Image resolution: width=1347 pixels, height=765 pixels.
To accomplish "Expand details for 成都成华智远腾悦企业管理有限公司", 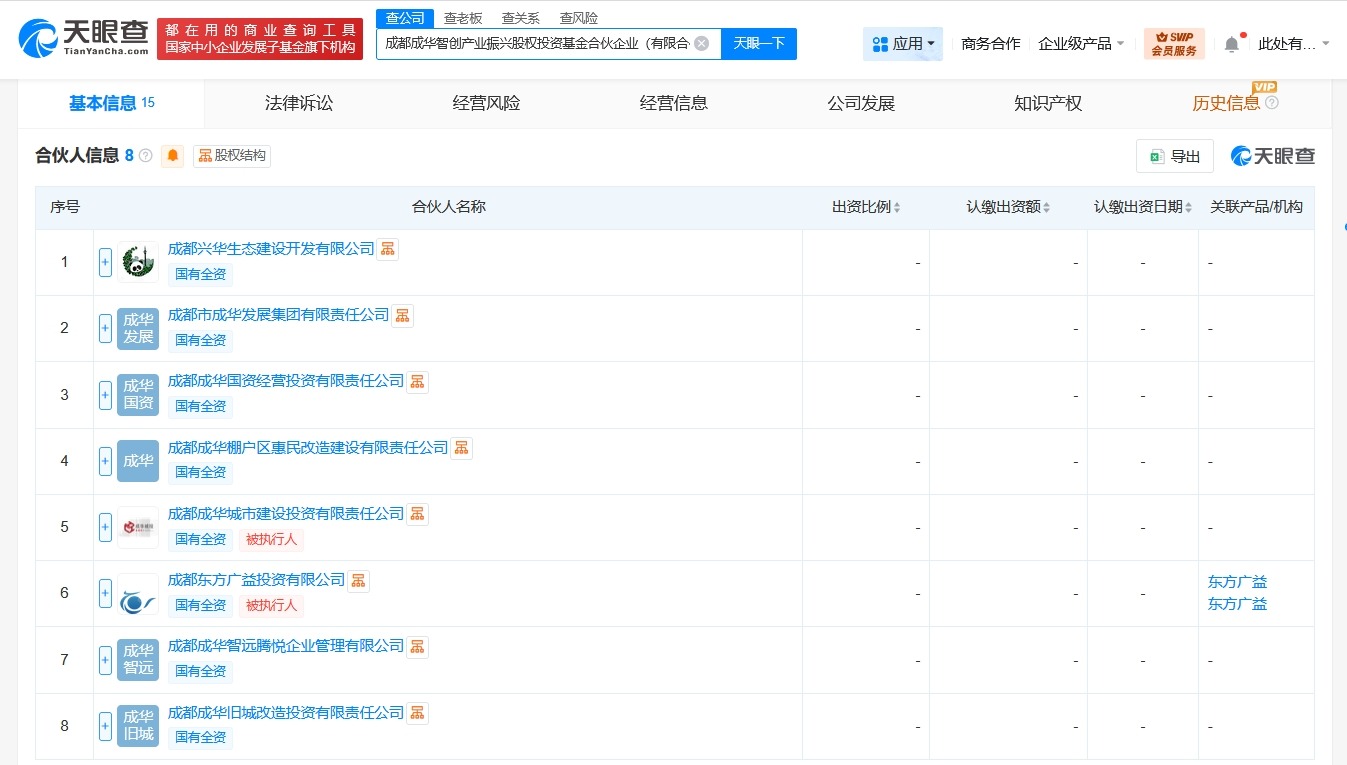I will (105, 659).
